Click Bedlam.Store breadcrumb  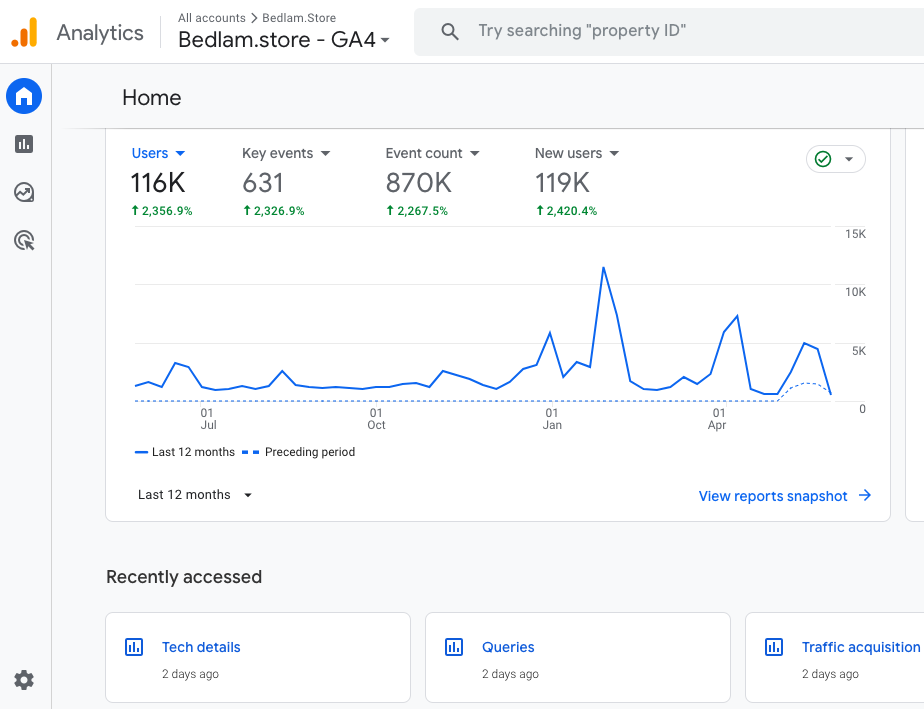[x=299, y=18]
